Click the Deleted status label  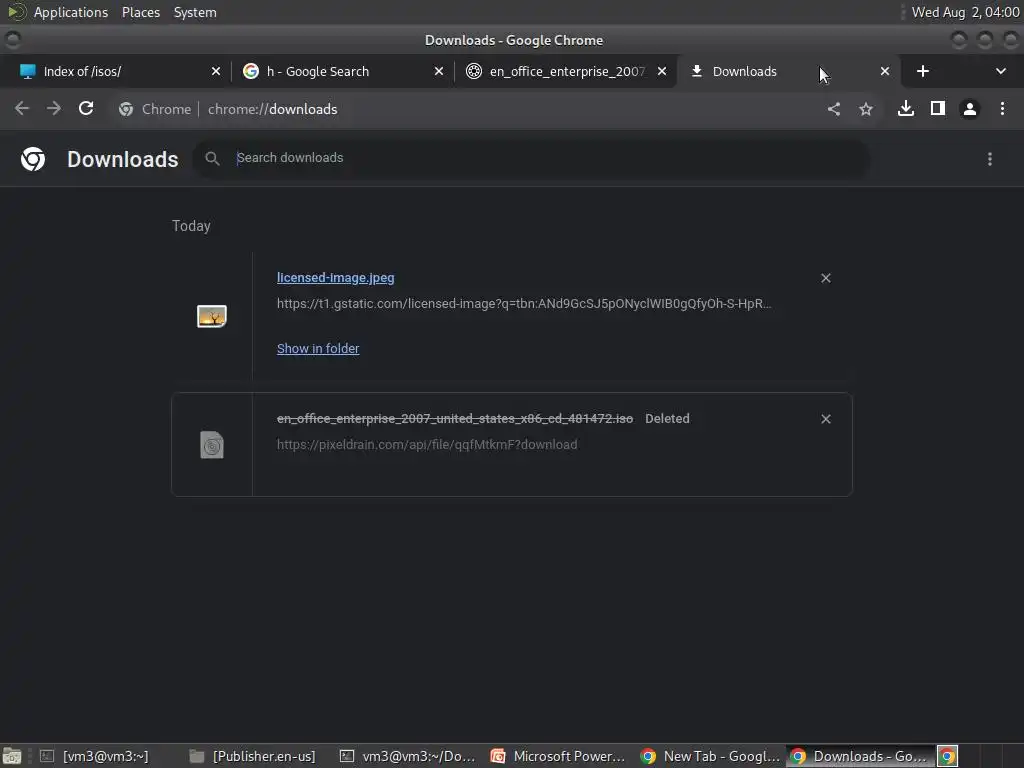(x=667, y=419)
